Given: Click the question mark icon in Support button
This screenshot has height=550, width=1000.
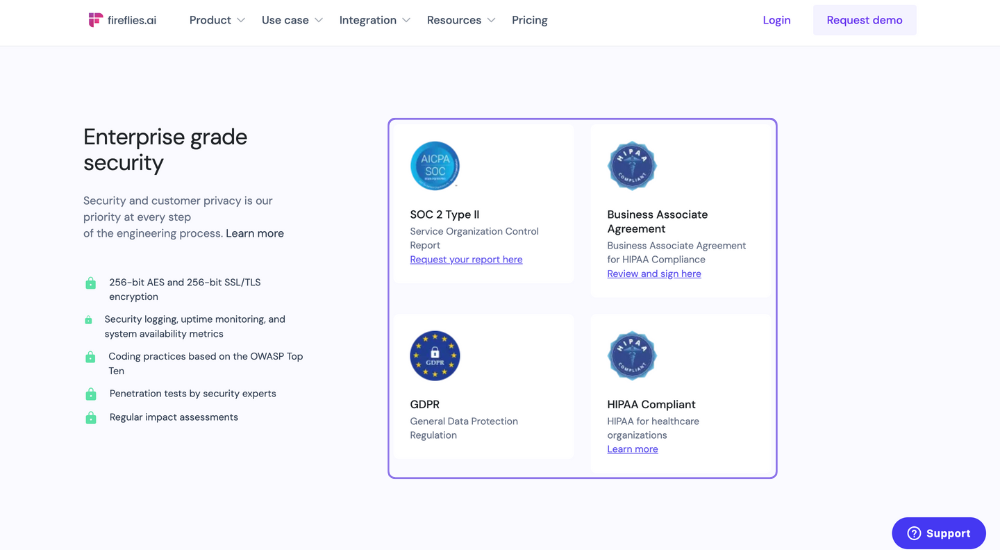Looking at the screenshot, I should [x=914, y=533].
